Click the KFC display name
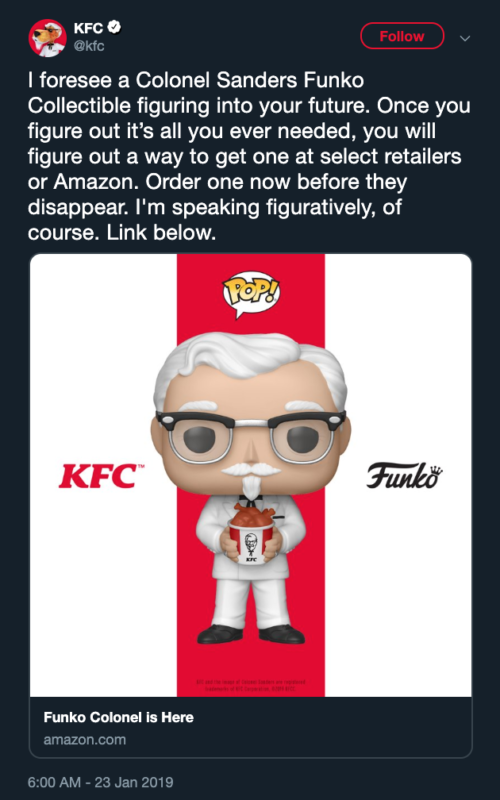Viewport: 500px width, 800px height. pyautogui.click(x=89, y=29)
